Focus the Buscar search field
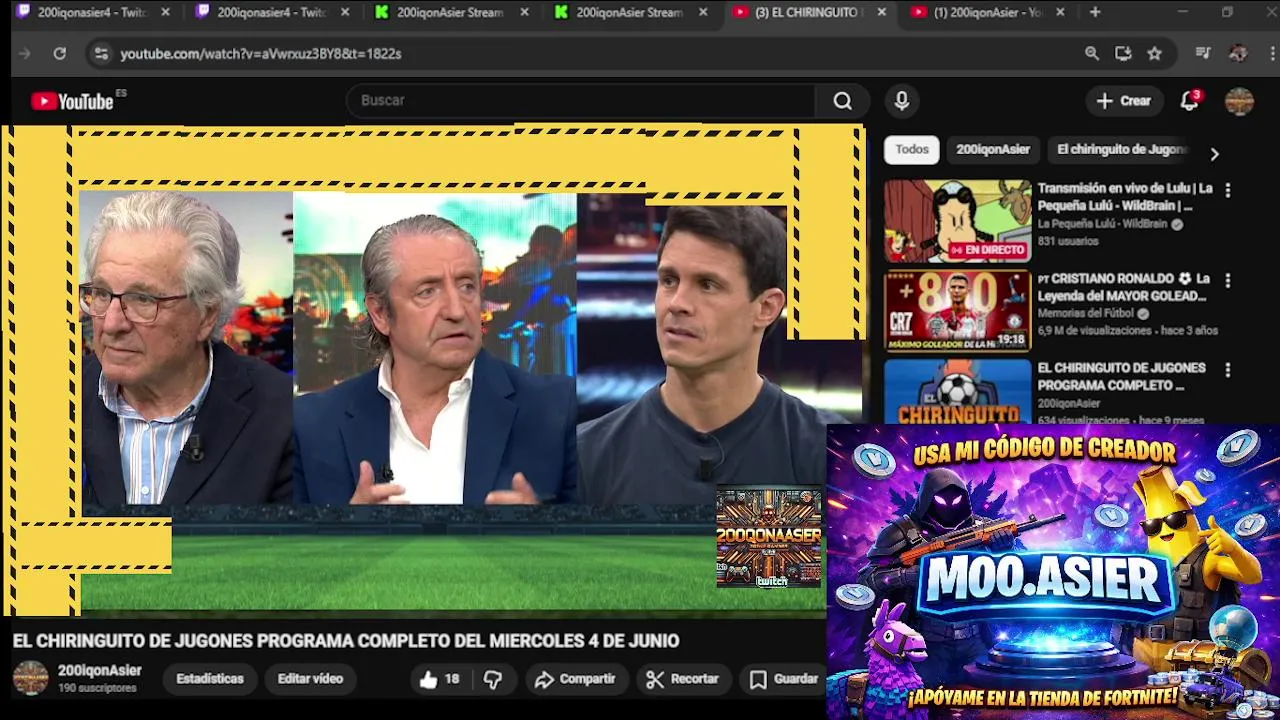This screenshot has height=720, width=1280. tap(580, 101)
